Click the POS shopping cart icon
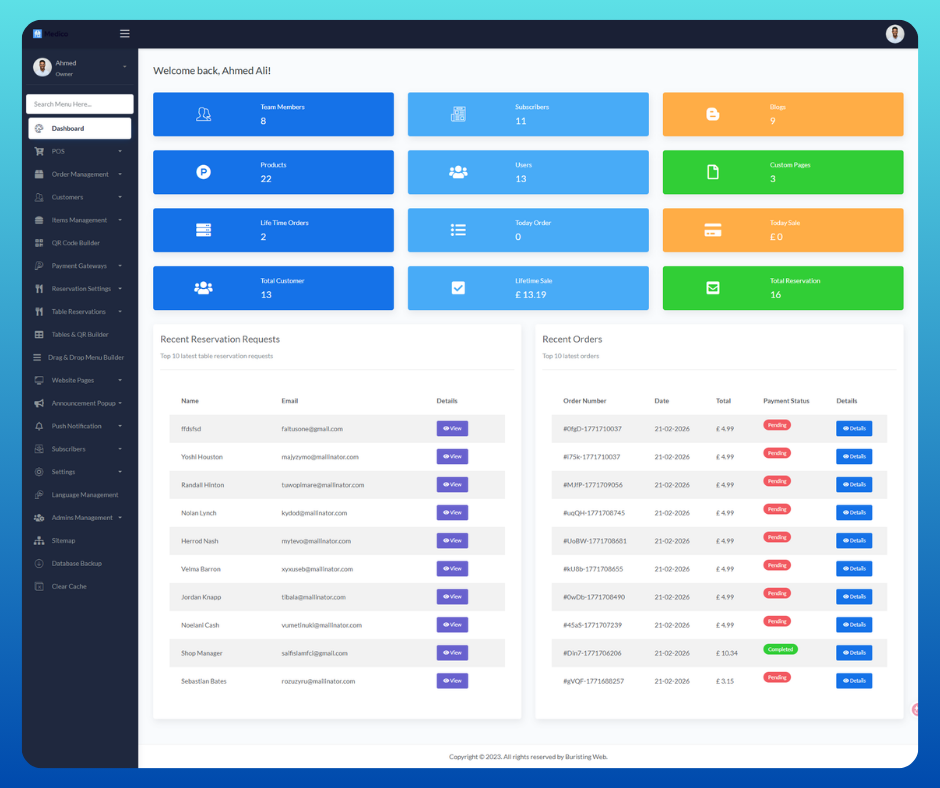Image resolution: width=940 pixels, height=788 pixels. (39, 151)
